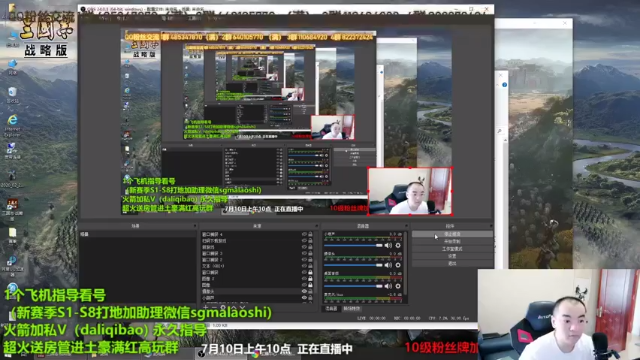Viewport: 640px width, 360px height.
Task: Click lock icon of 文本 (GDI+) source
Action: tap(311, 266)
